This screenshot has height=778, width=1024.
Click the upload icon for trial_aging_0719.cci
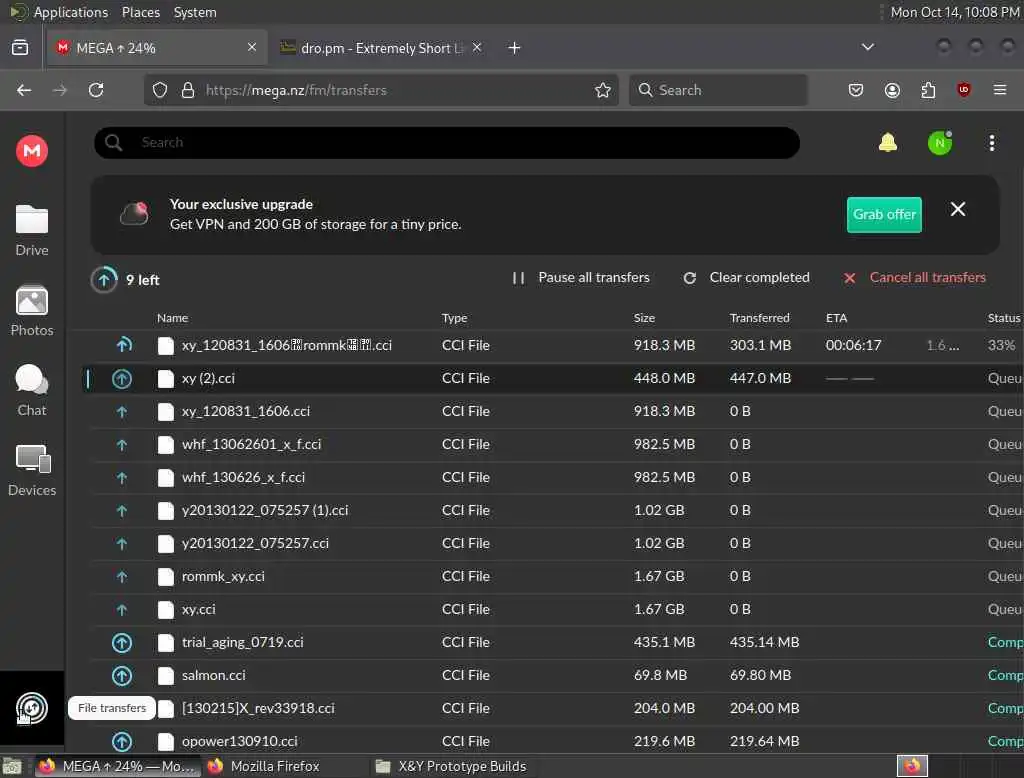(121, 643)
